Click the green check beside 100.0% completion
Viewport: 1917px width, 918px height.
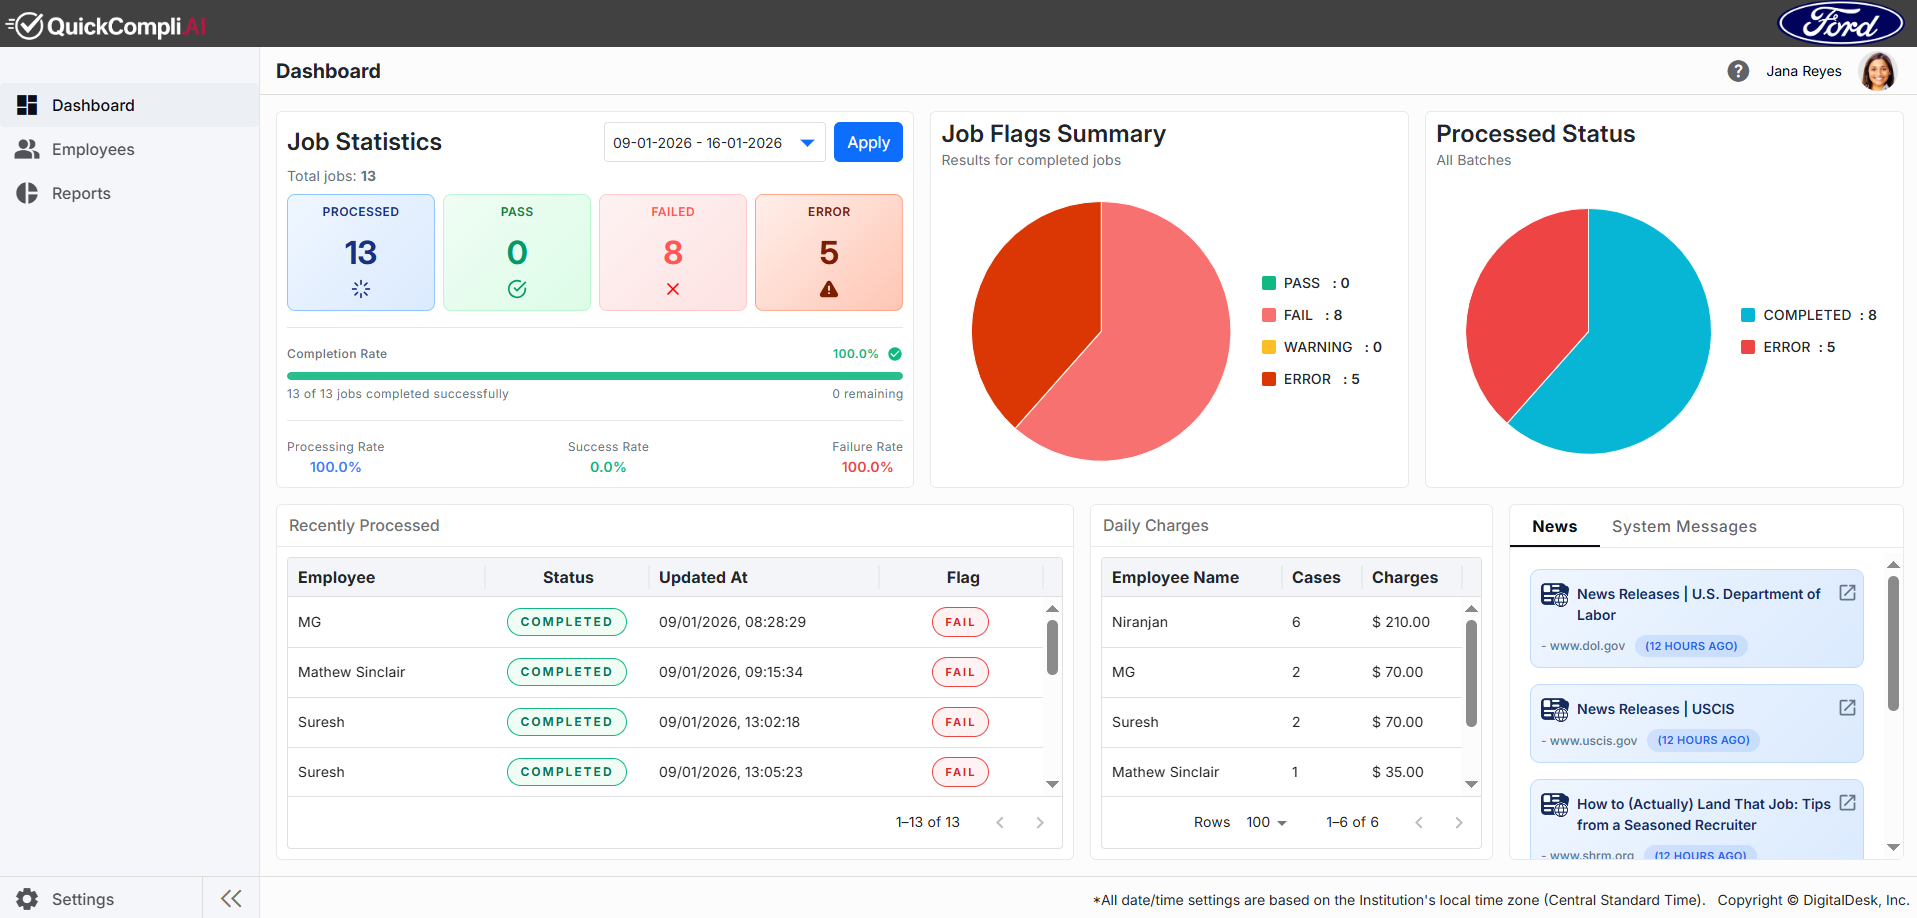[x=895, y=354]
